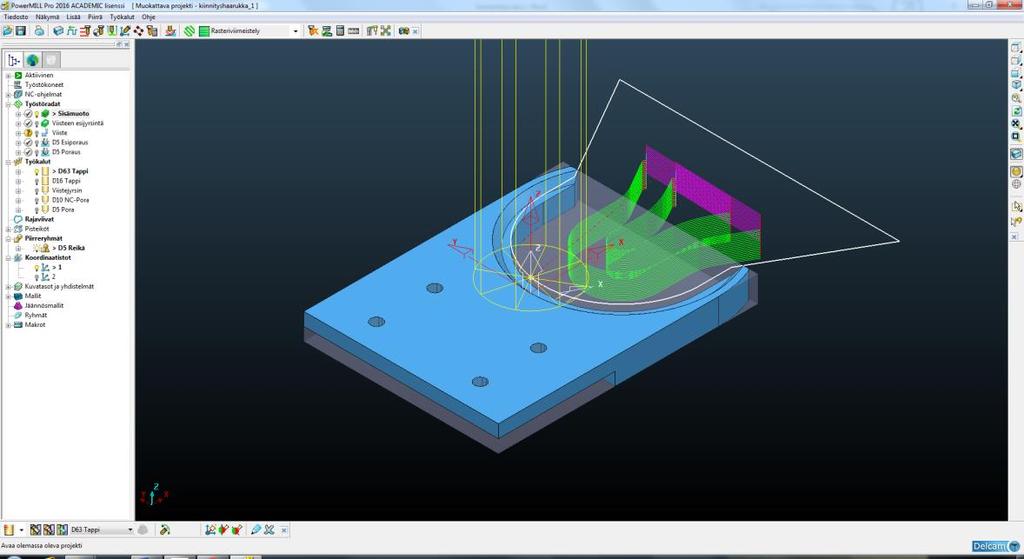
Task: Collapse the Työkalut tree branch
Action: pos(8,161)
